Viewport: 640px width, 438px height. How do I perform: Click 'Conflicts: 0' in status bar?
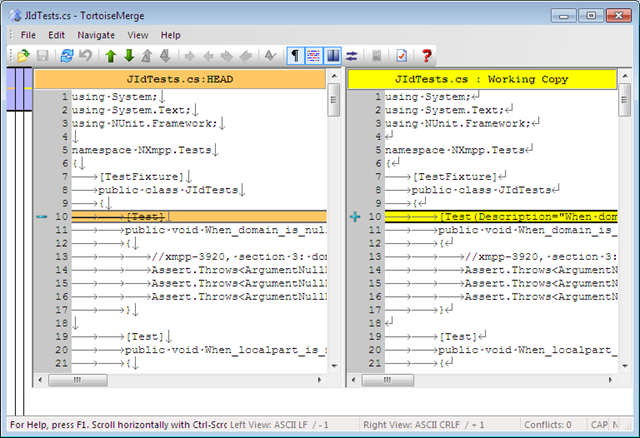coord(548,425)
